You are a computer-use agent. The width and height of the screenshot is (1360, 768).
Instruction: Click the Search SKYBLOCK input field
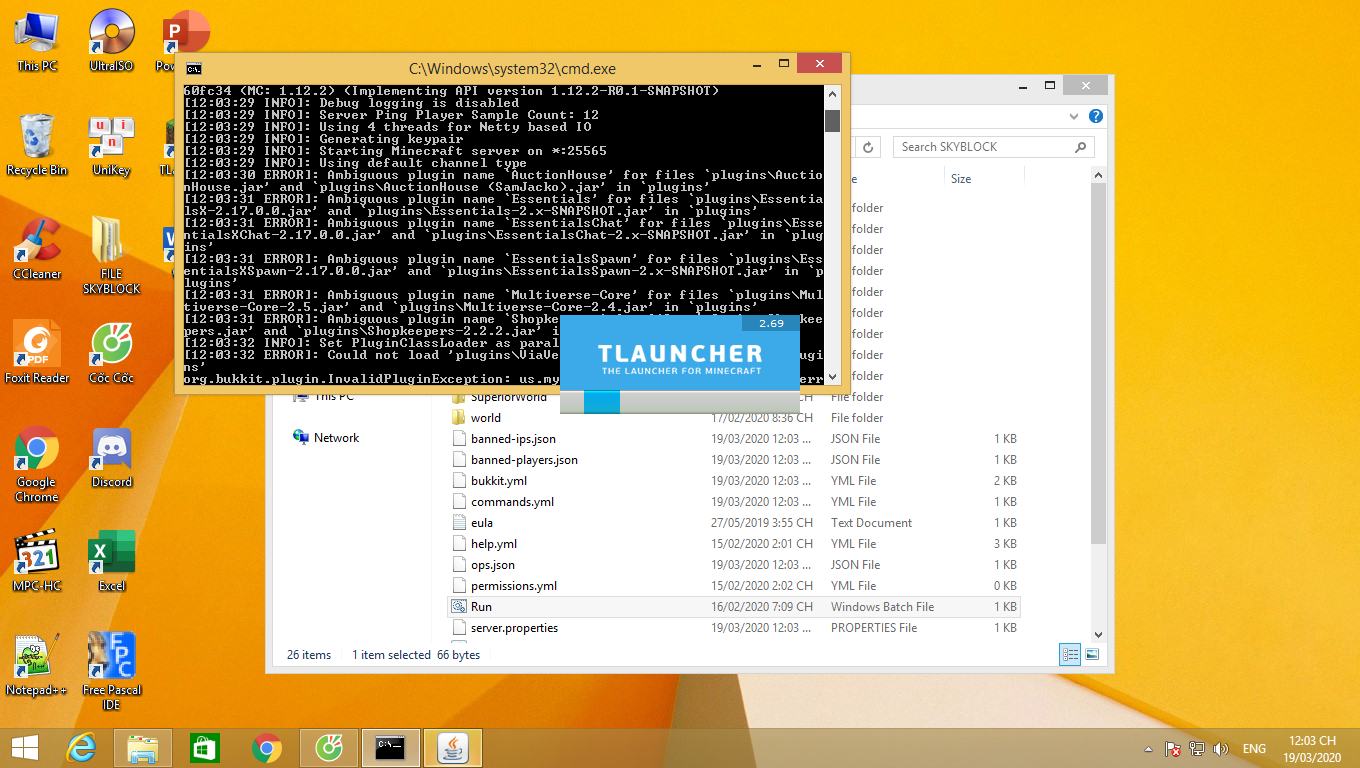click(x=984, y=147)
